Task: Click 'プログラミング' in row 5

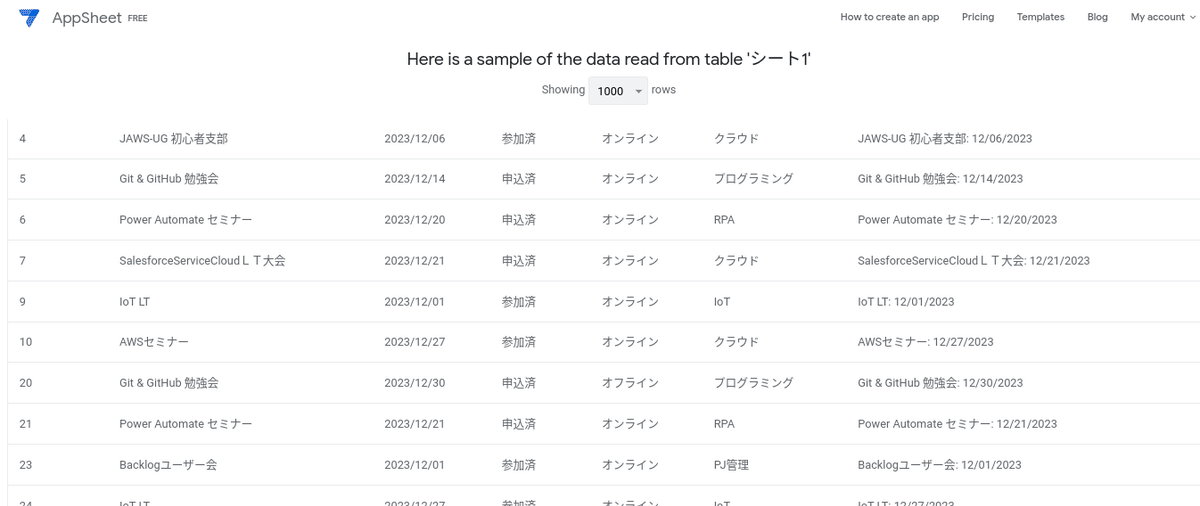Action: coord(753,179)
